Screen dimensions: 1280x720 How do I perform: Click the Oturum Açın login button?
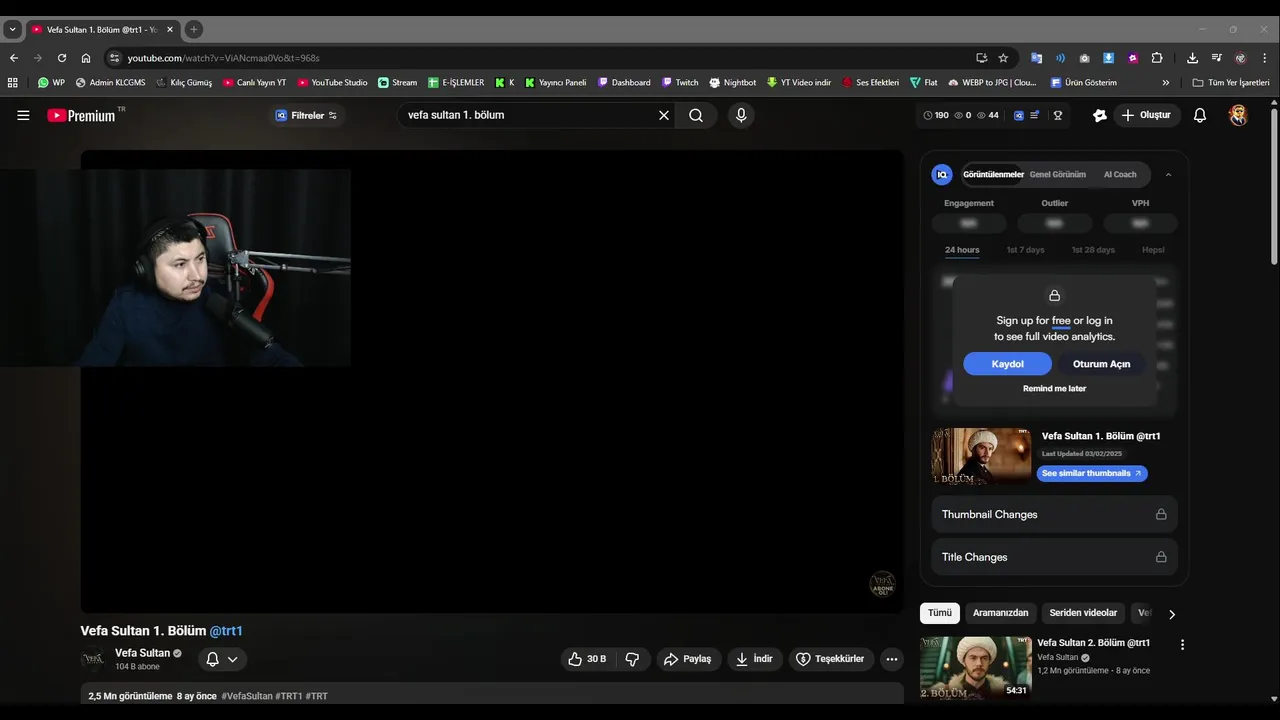click(x=1101, y=364)
